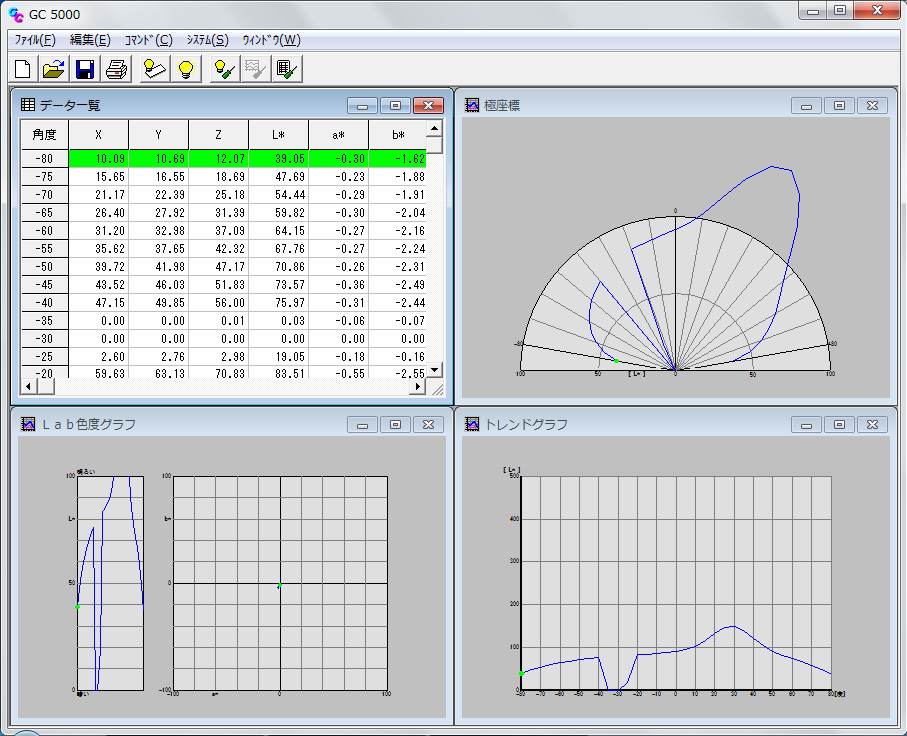Select the -65 angle row header
Image resolution: width=907 pixels, height=736 pixels.
pyautogui.click(x=45, y=212)
